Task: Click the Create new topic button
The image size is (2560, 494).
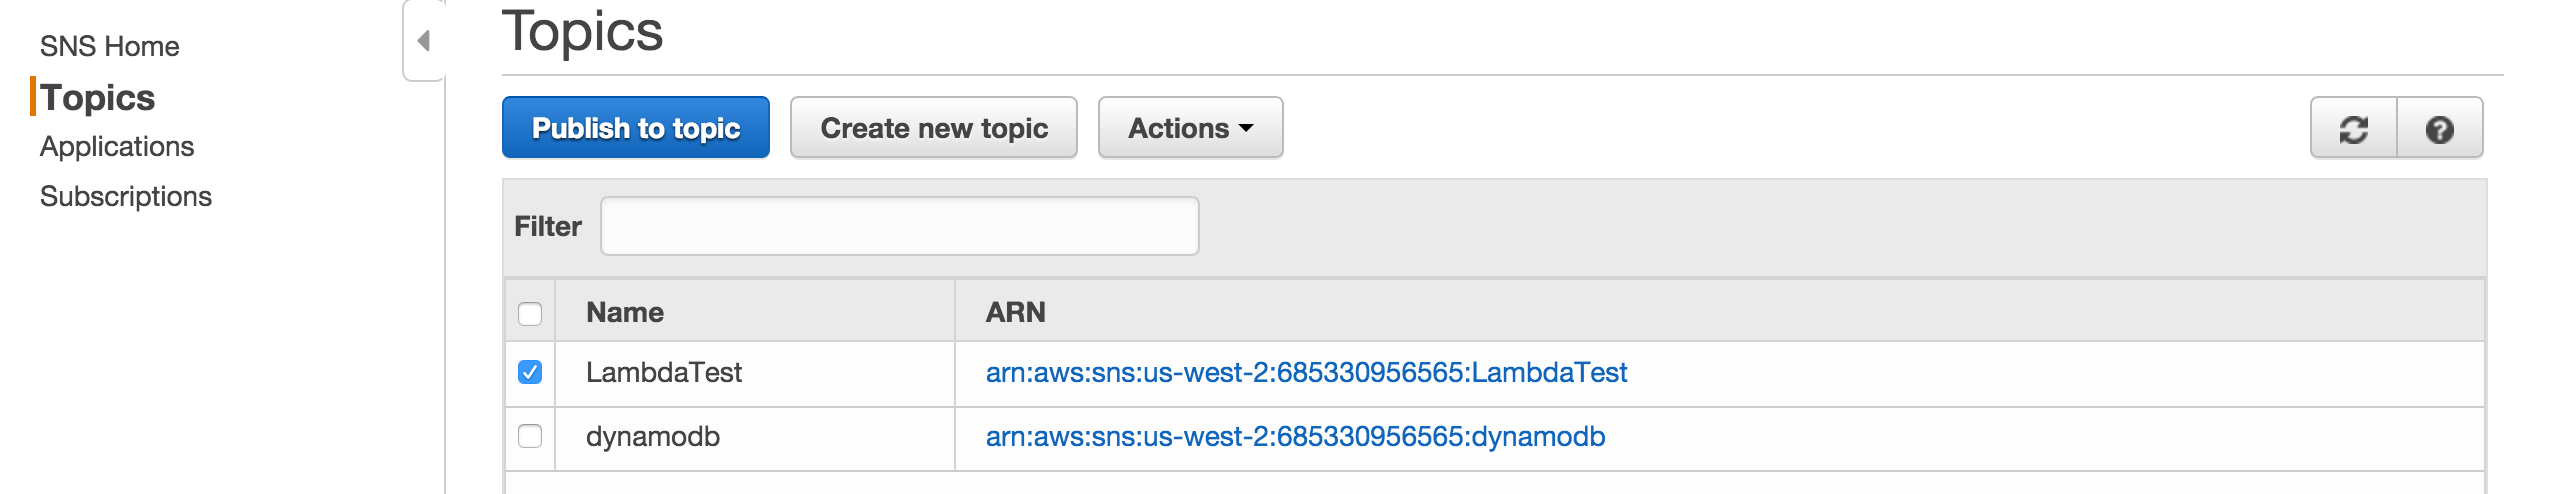Action: [934, 128]
